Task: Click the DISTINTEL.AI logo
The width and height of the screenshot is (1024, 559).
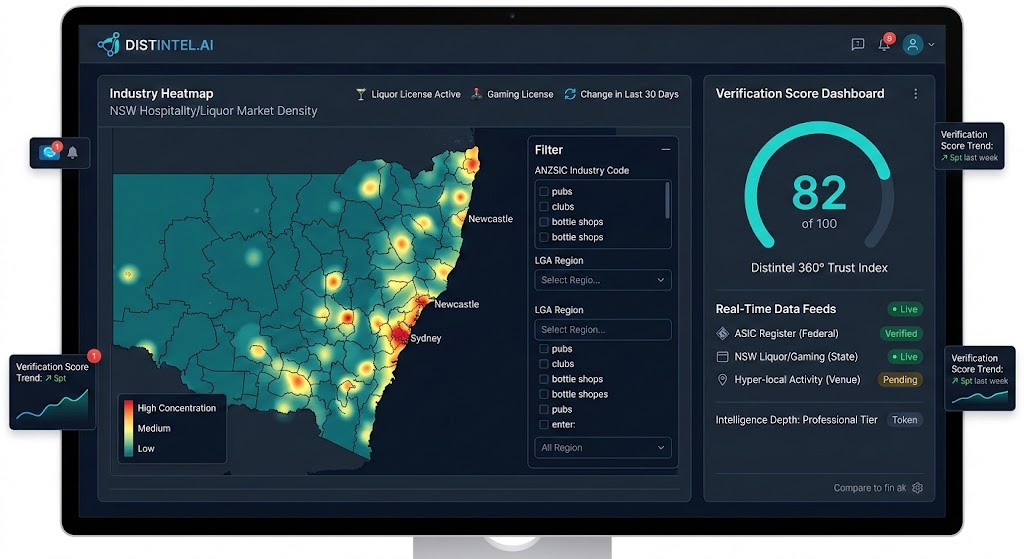Action: click(155, 44)
